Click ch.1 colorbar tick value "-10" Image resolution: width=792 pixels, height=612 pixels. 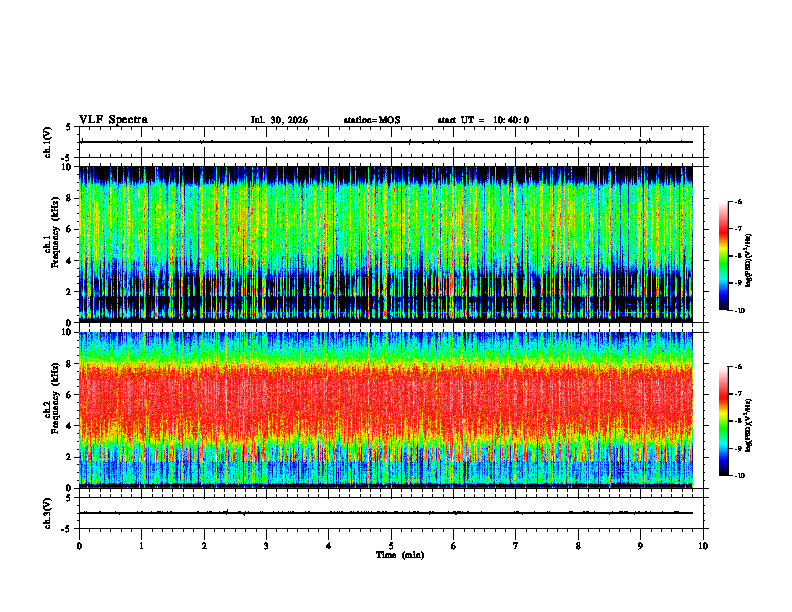click(x=739, y=311)
